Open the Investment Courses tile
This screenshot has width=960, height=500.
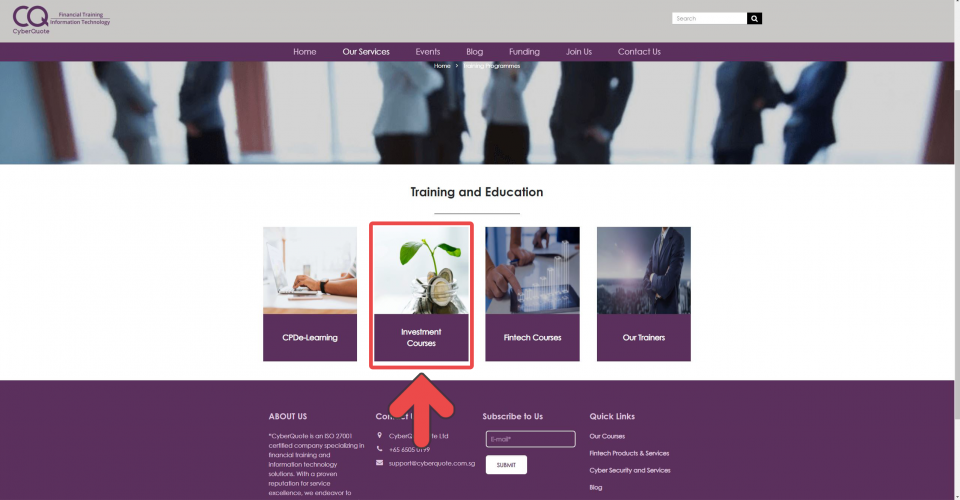click(421, 294)
